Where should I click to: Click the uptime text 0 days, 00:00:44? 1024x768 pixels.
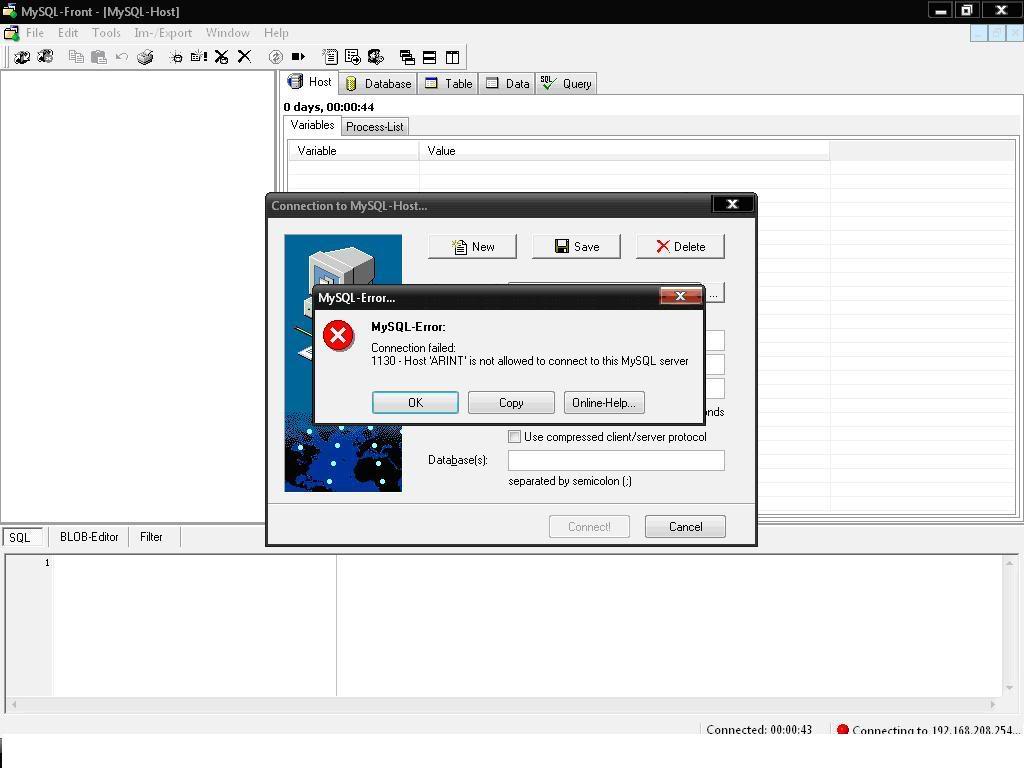(x=328, y=107)
